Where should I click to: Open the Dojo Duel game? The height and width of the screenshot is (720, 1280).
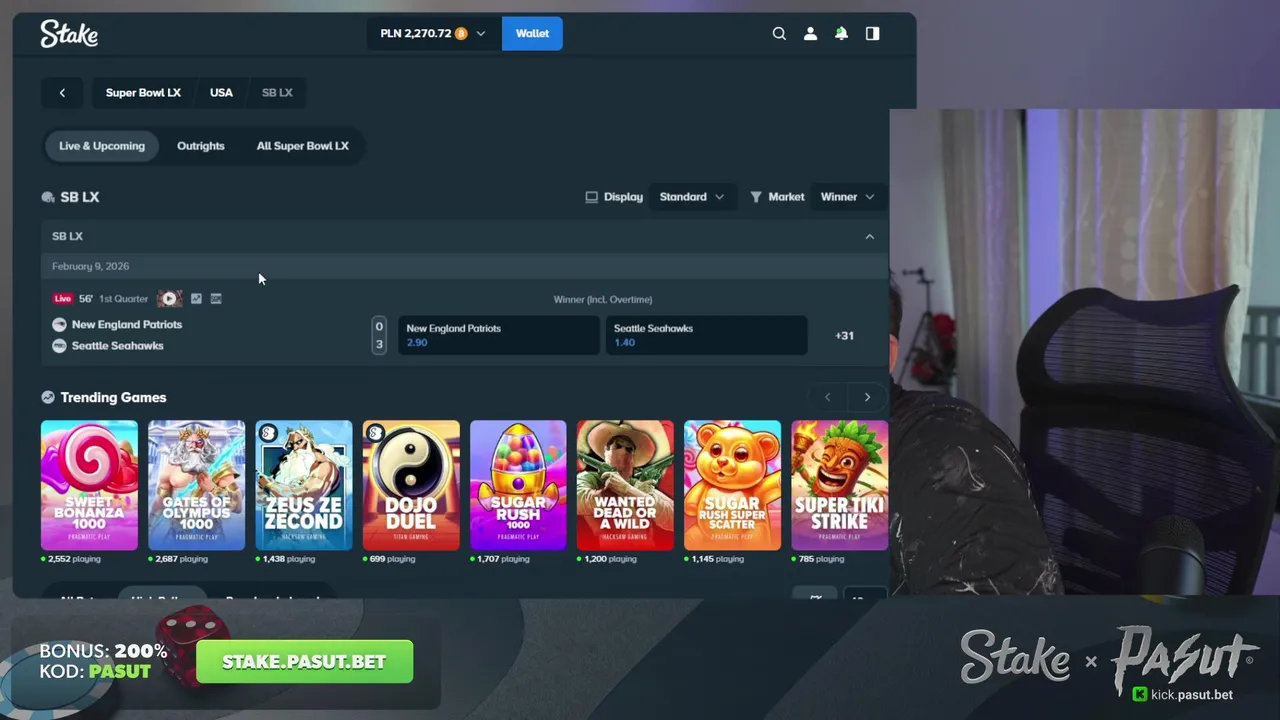point(411,485)
